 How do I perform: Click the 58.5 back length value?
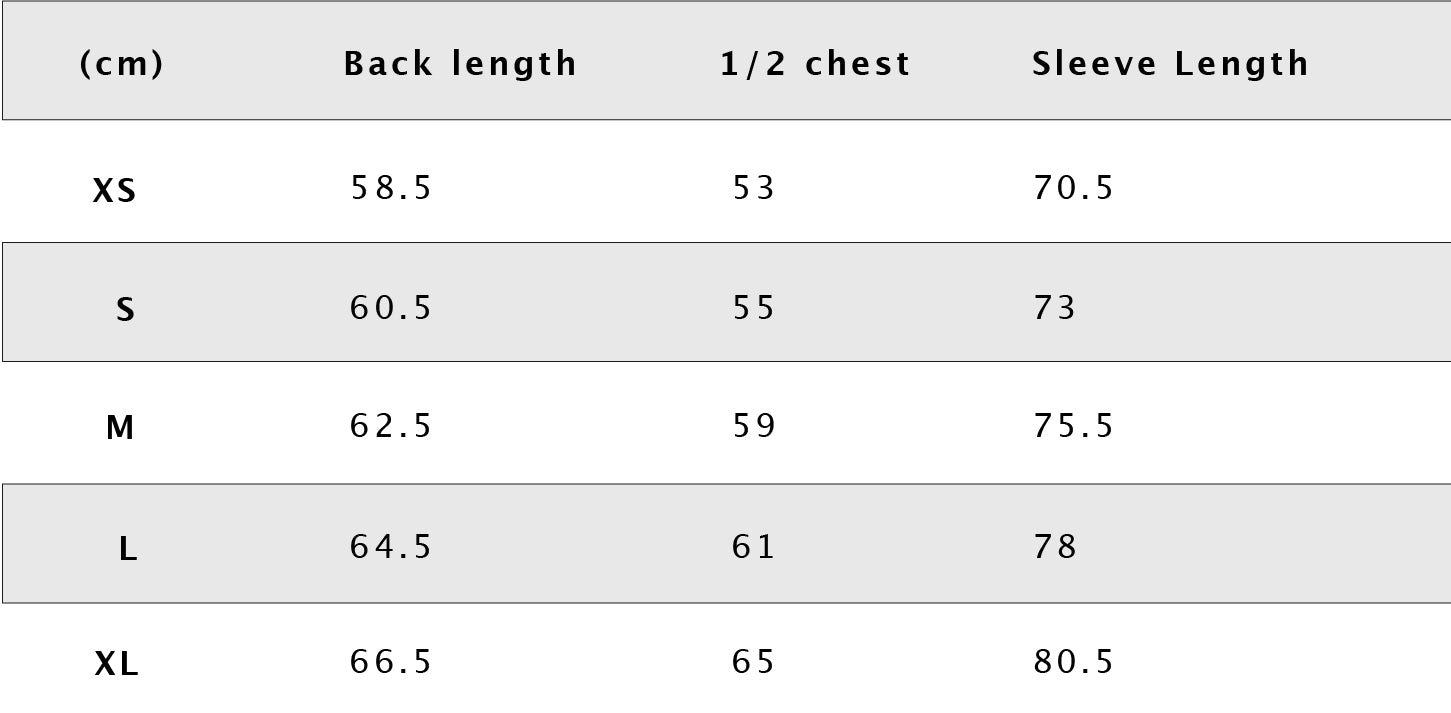point(391,188)
